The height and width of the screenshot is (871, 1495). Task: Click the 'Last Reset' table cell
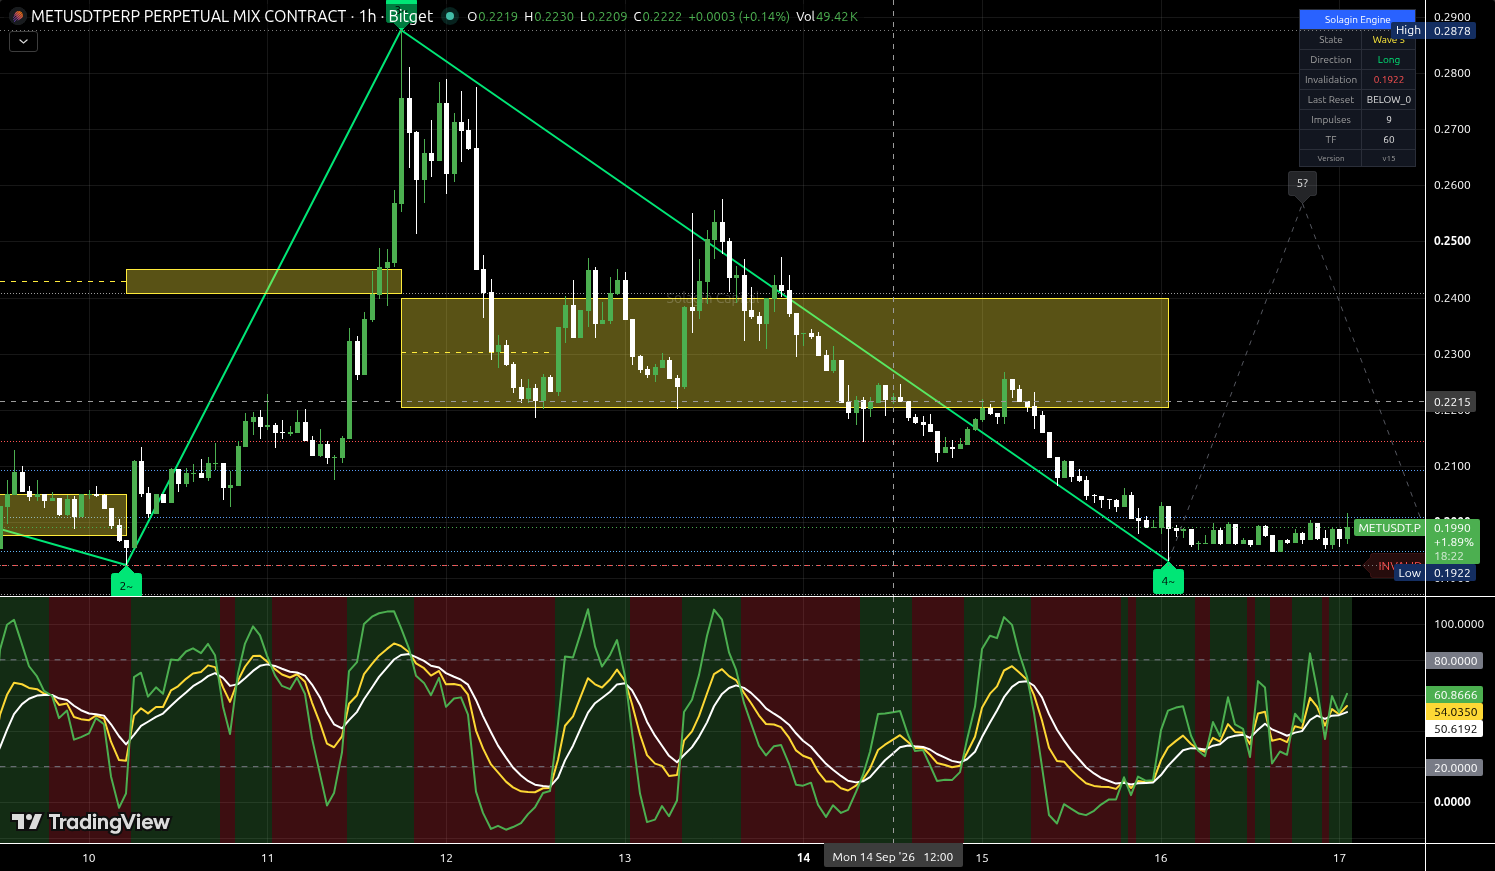[x=1331, y=100]
